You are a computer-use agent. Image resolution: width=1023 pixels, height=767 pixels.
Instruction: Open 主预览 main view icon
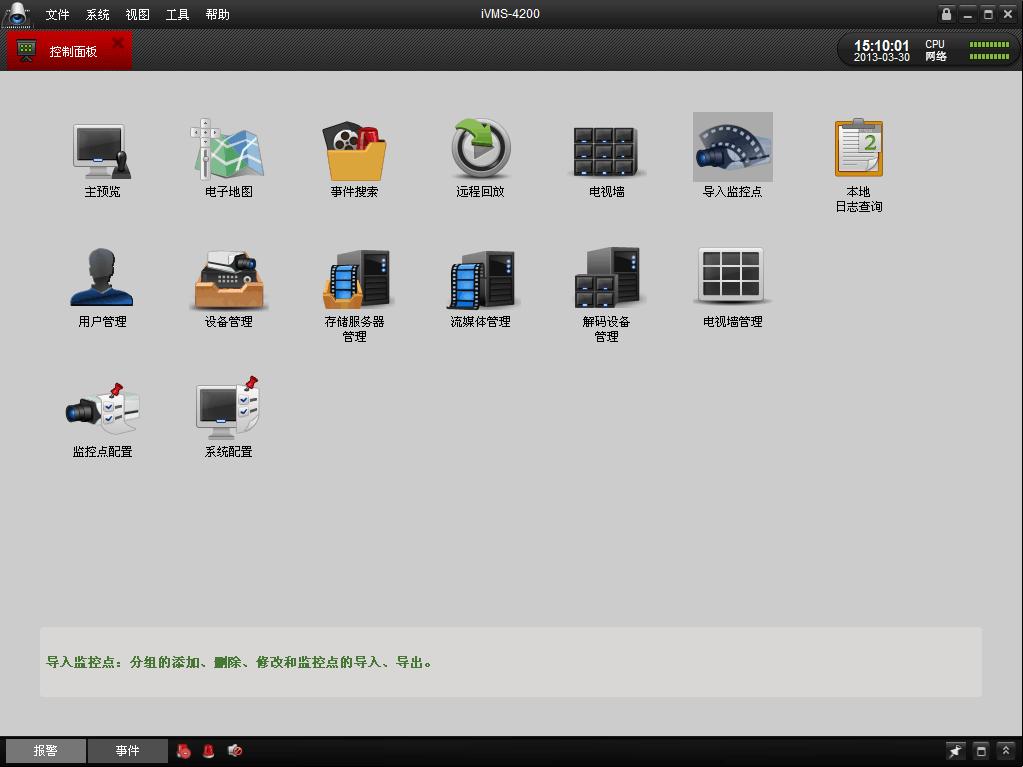click(102, 150)
